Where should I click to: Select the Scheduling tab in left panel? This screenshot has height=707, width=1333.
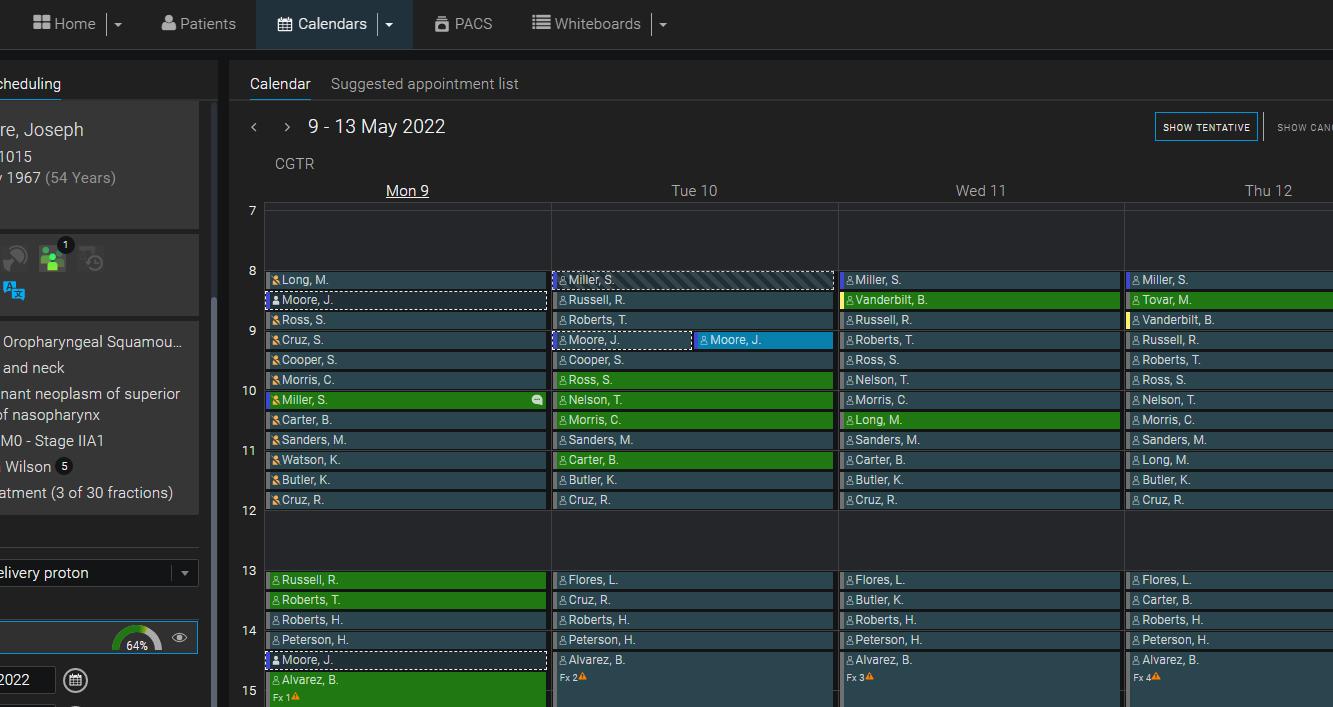tap(30, 84)
